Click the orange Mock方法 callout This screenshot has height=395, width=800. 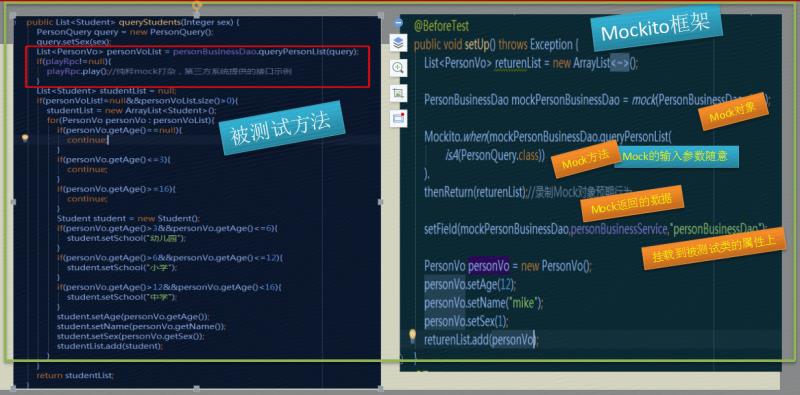pos(585,160)
